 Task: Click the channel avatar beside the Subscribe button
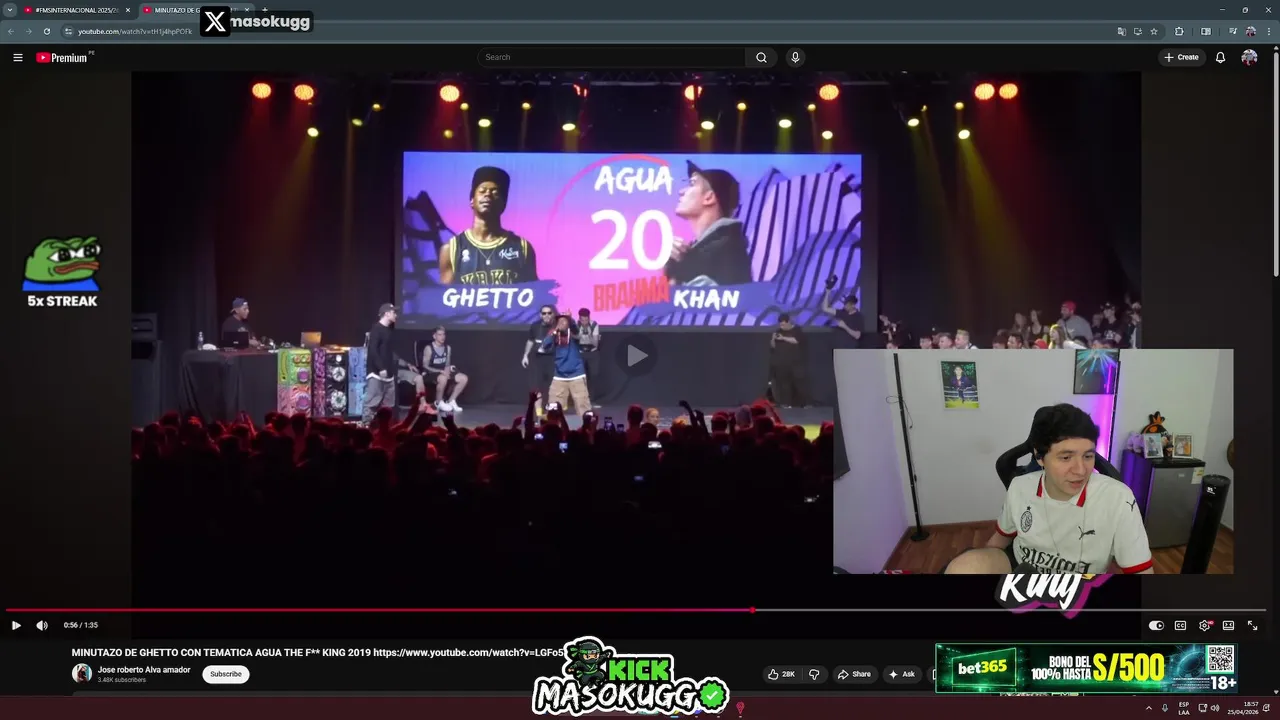82,674
